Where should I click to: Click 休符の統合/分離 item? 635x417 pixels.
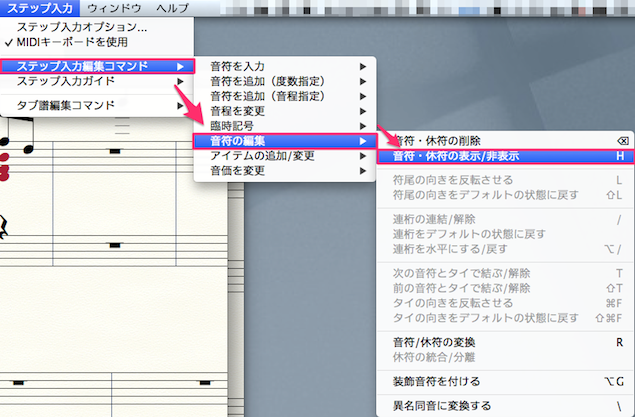(x=505, y=357)
